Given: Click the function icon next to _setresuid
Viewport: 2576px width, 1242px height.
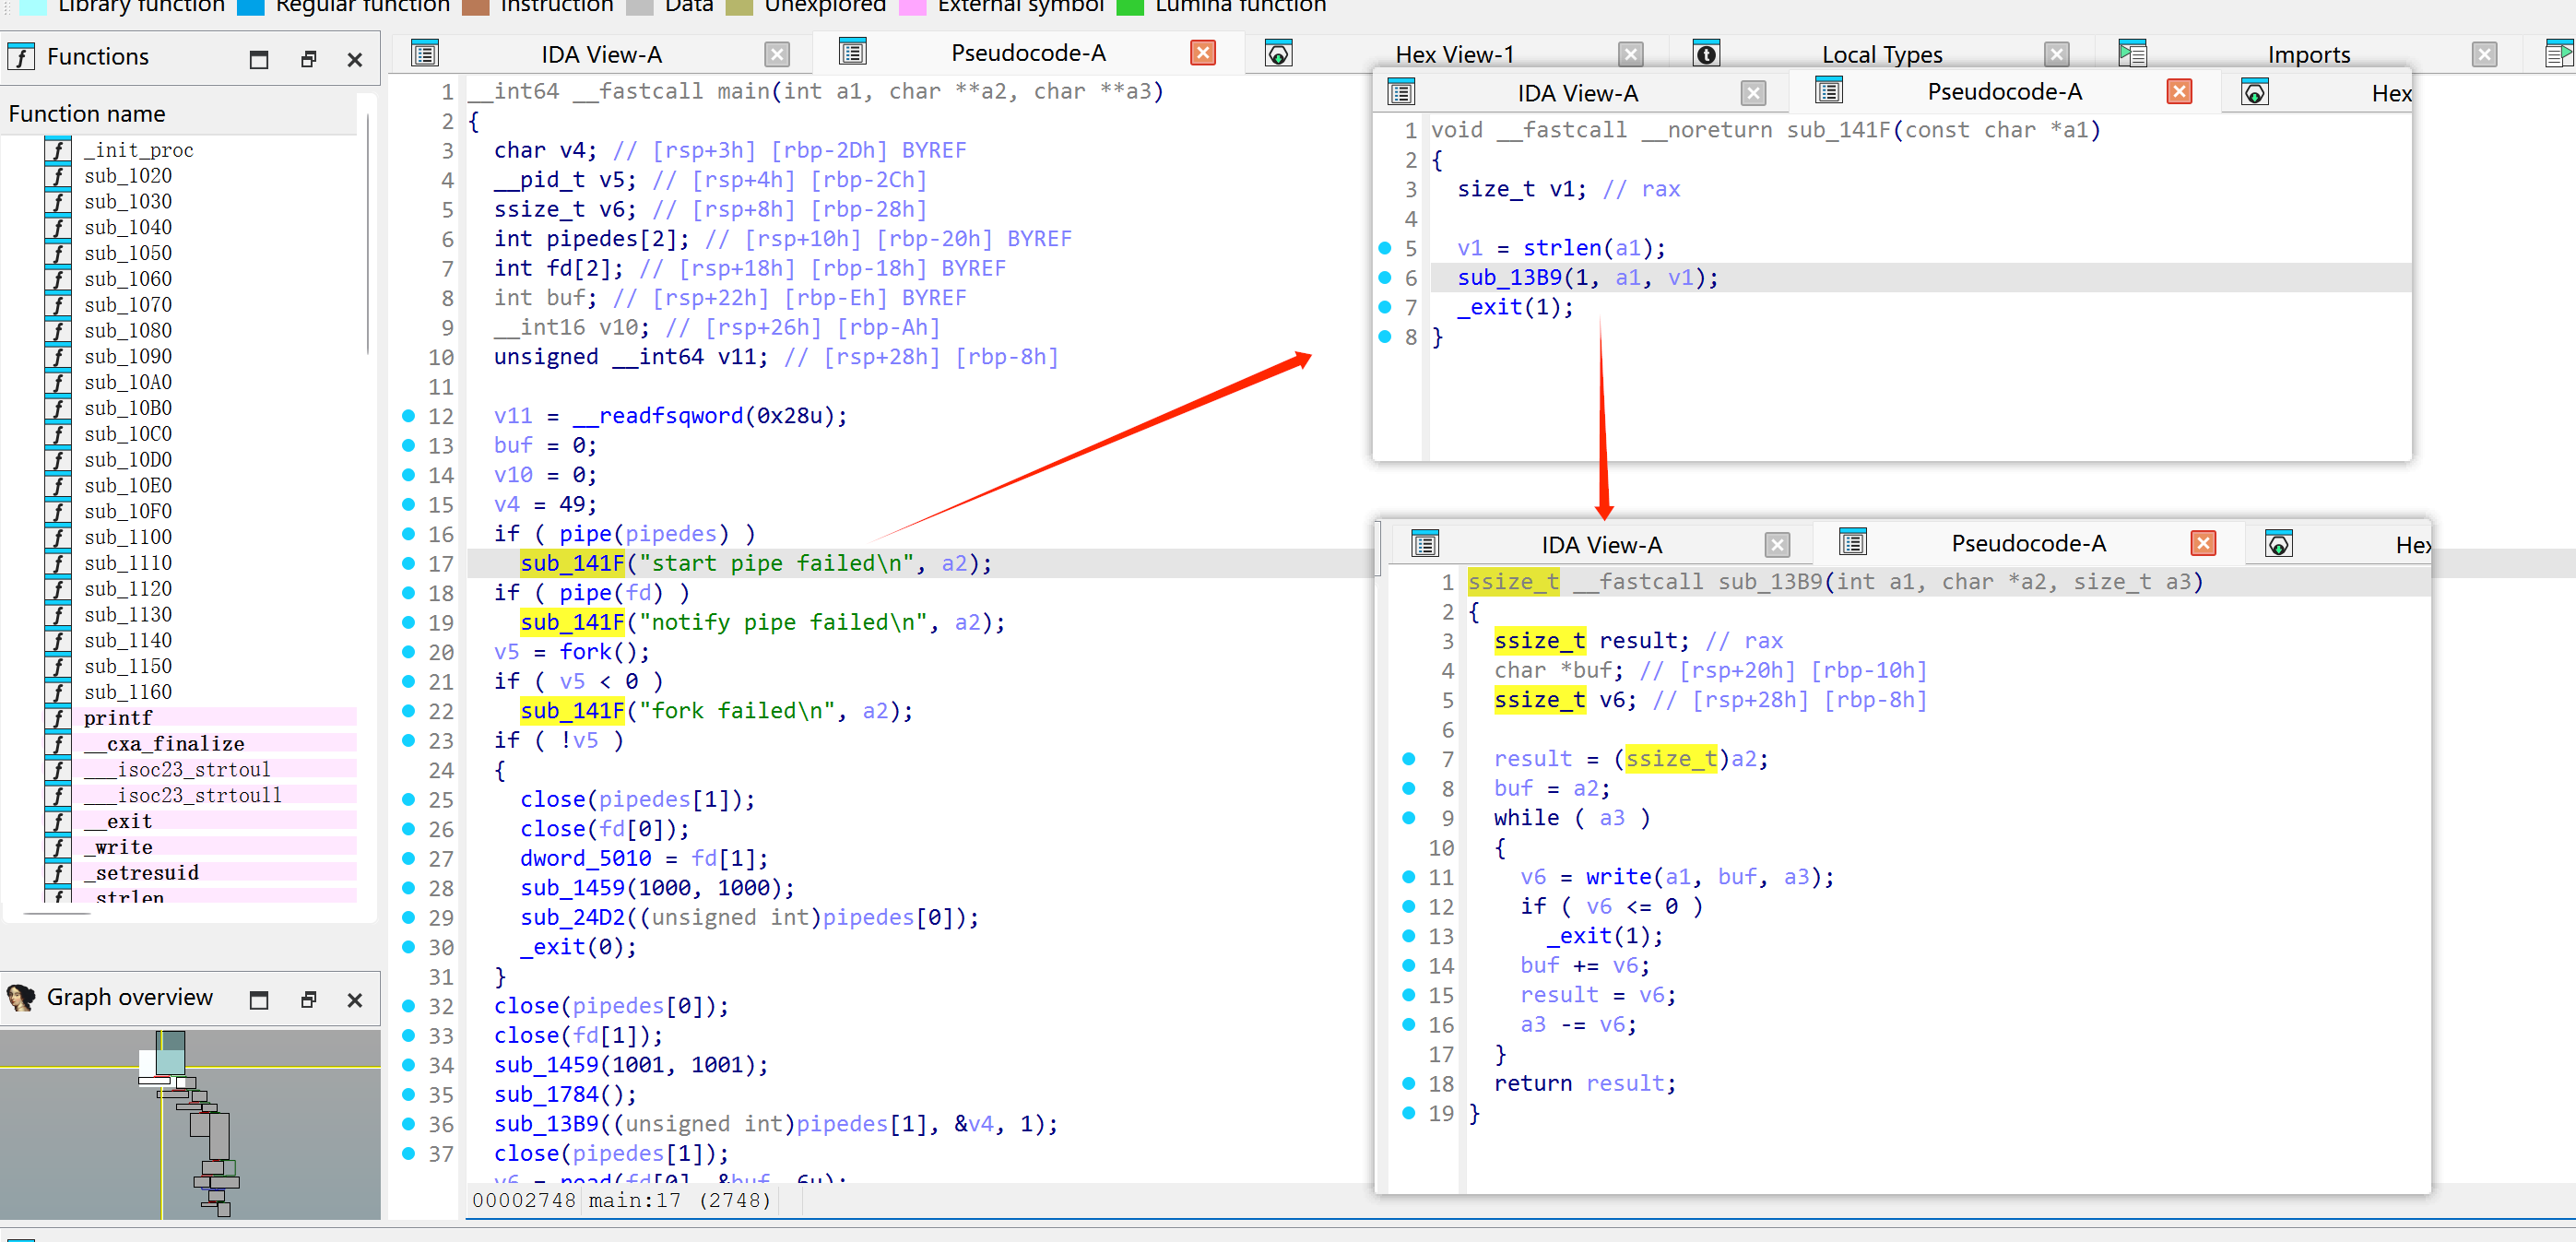Looking at the screenshot, I should click(x=58, y=873).
